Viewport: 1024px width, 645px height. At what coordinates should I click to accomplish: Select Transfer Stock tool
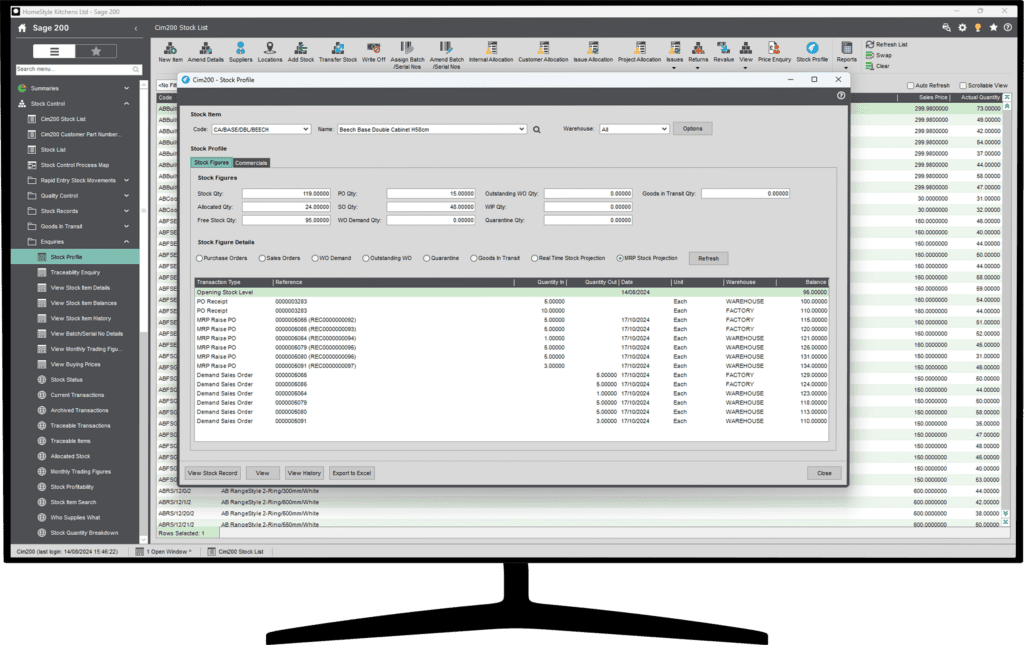(338, 52)
